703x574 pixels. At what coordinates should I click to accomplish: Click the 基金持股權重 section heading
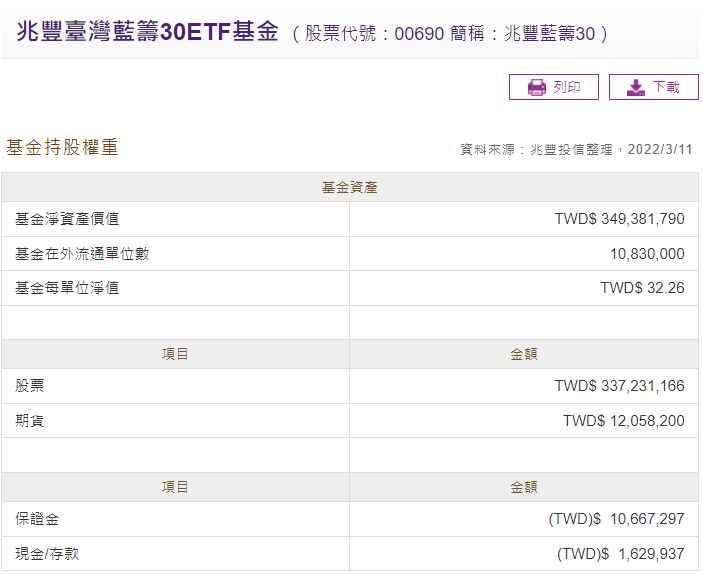(x=62, y=148)
